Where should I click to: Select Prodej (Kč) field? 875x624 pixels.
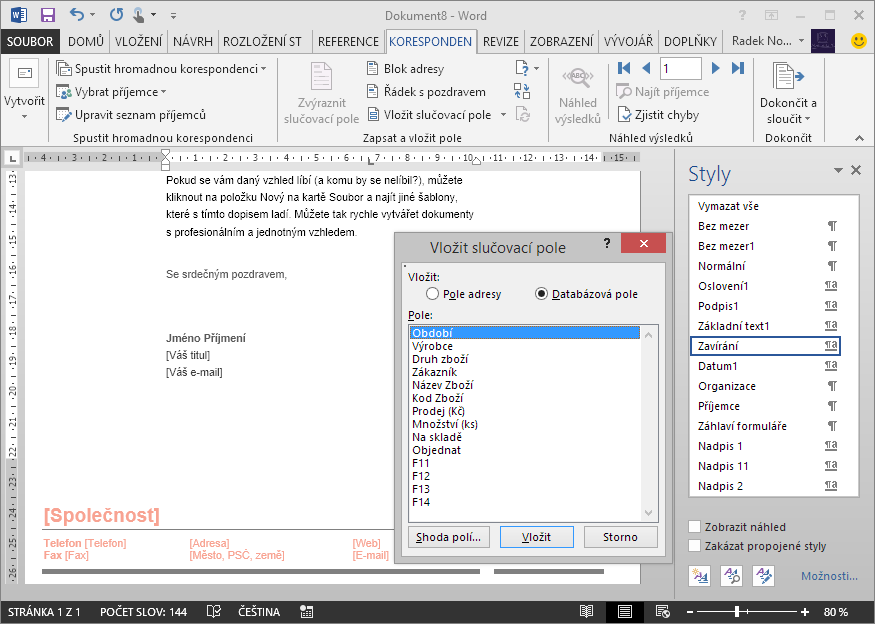pos(525,411)
